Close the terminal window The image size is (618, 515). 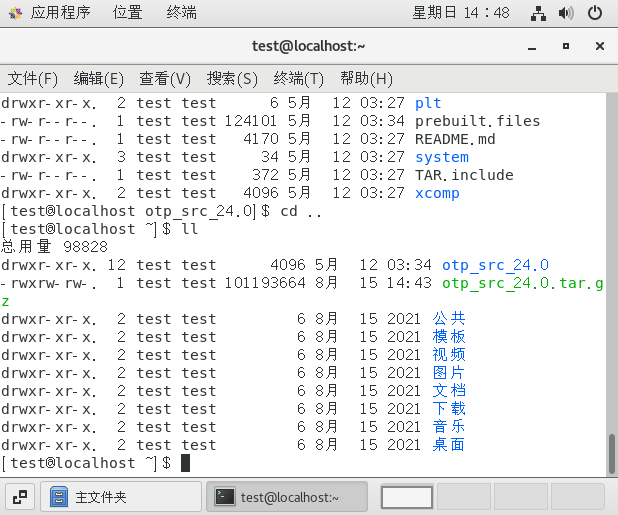600,46
